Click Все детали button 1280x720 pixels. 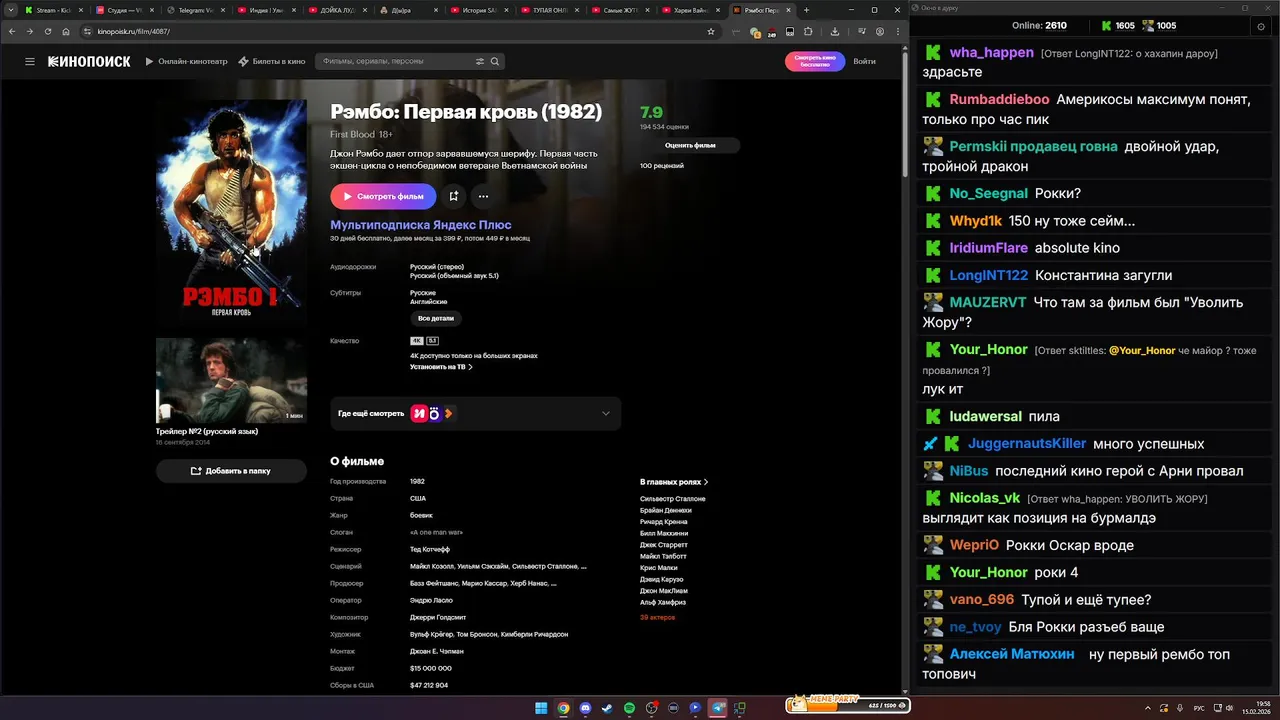(x=436, y=318)
